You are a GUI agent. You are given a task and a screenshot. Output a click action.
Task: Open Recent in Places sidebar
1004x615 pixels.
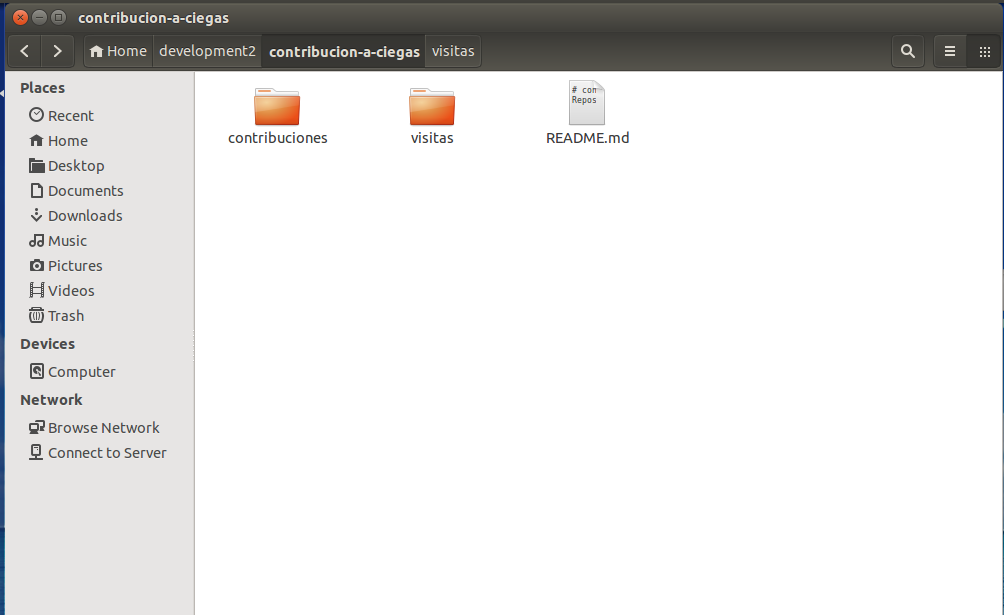(x=70, y=116)
